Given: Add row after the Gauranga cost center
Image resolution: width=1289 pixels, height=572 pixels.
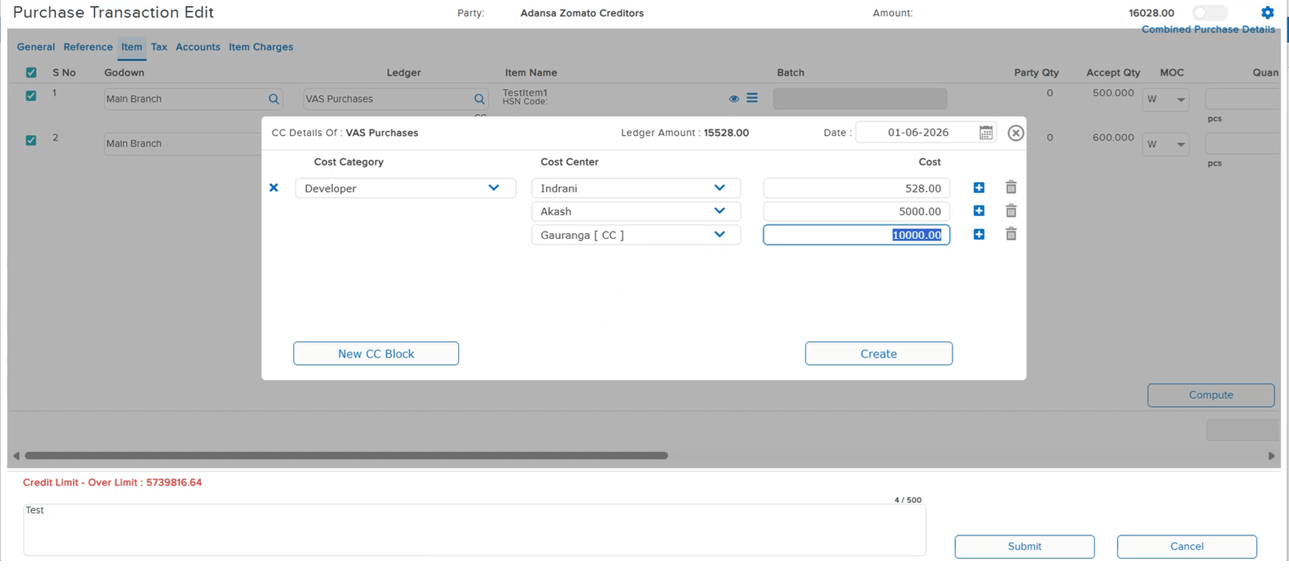Looking at the screenshot, I should click(x=979, y=234).
